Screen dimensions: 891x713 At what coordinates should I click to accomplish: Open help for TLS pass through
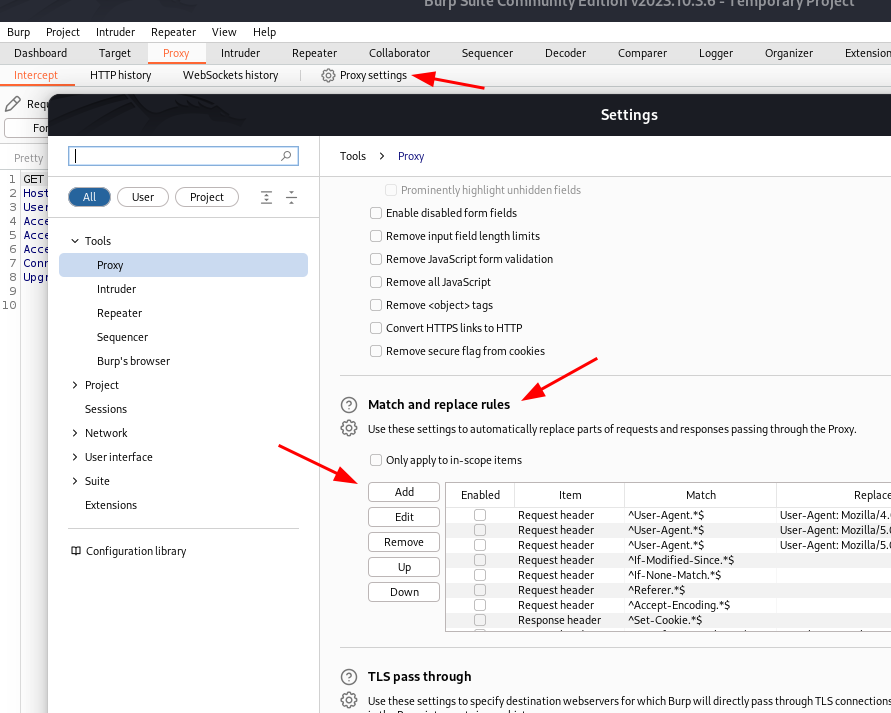point(349,677)
